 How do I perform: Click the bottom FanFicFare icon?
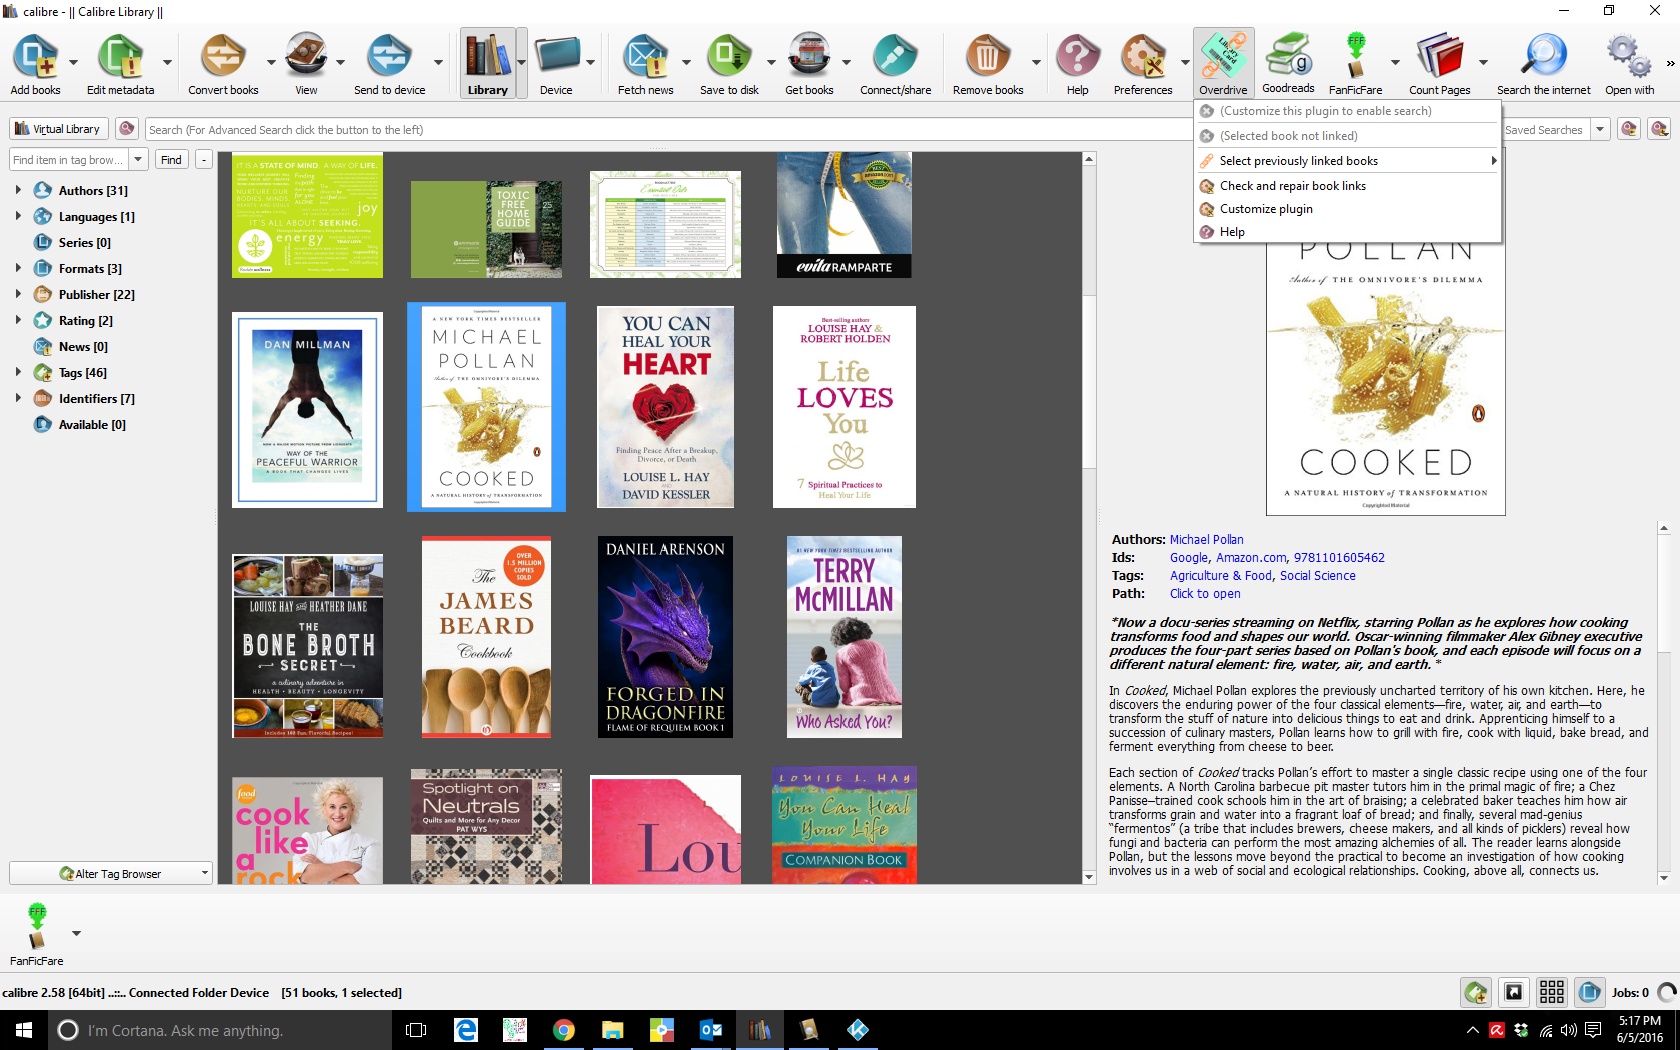pos(37,927)
